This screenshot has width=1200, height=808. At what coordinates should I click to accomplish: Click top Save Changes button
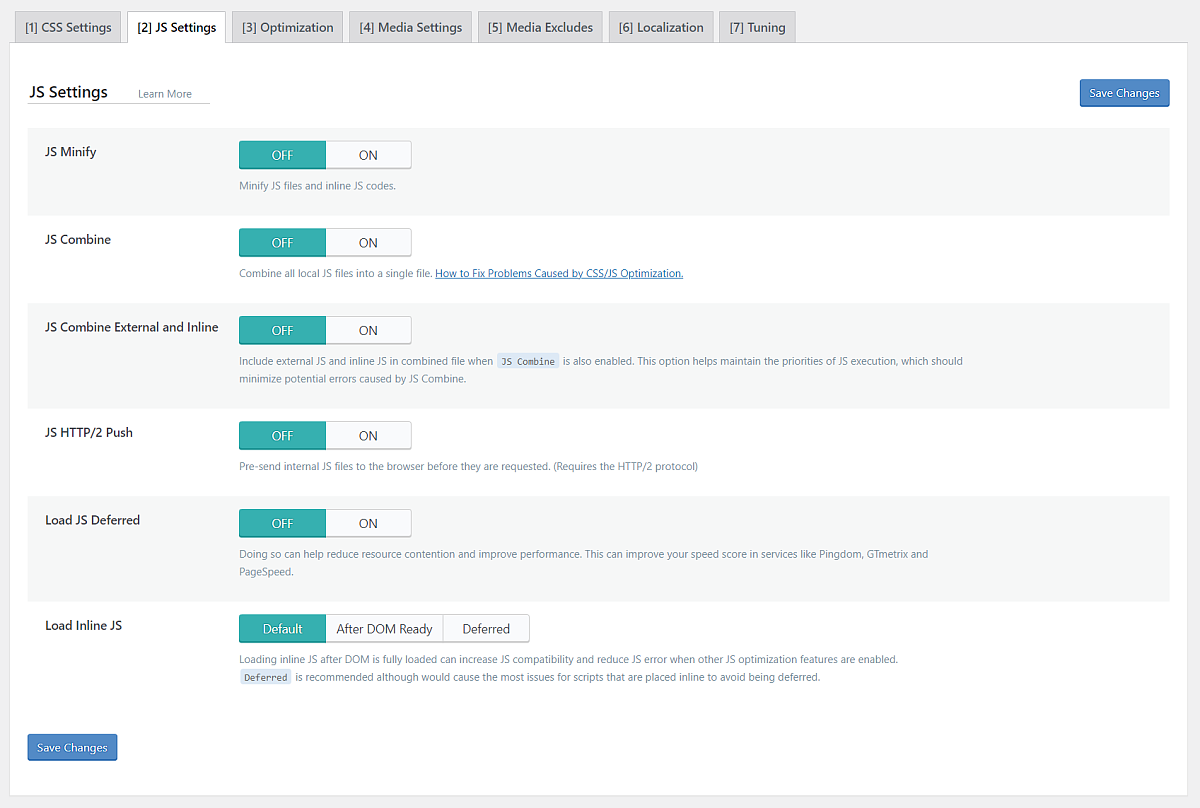pos(1124,93)
